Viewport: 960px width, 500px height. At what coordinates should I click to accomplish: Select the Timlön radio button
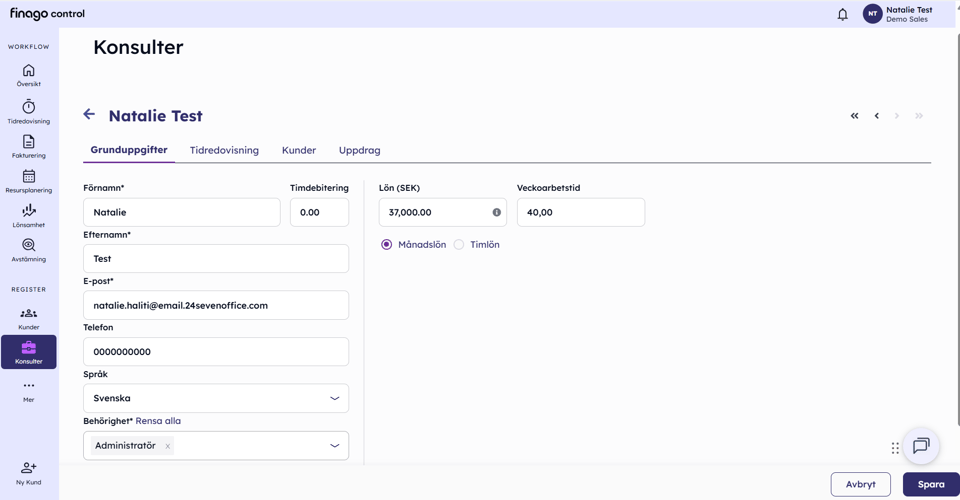(459, 244)
